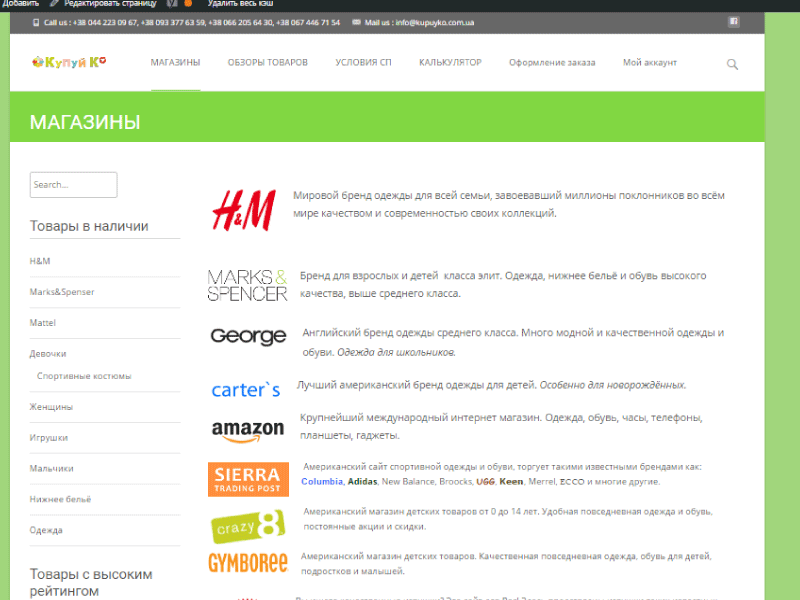
Task: Open the Игрушки sidebar category
Action: [x=48, y=438]
